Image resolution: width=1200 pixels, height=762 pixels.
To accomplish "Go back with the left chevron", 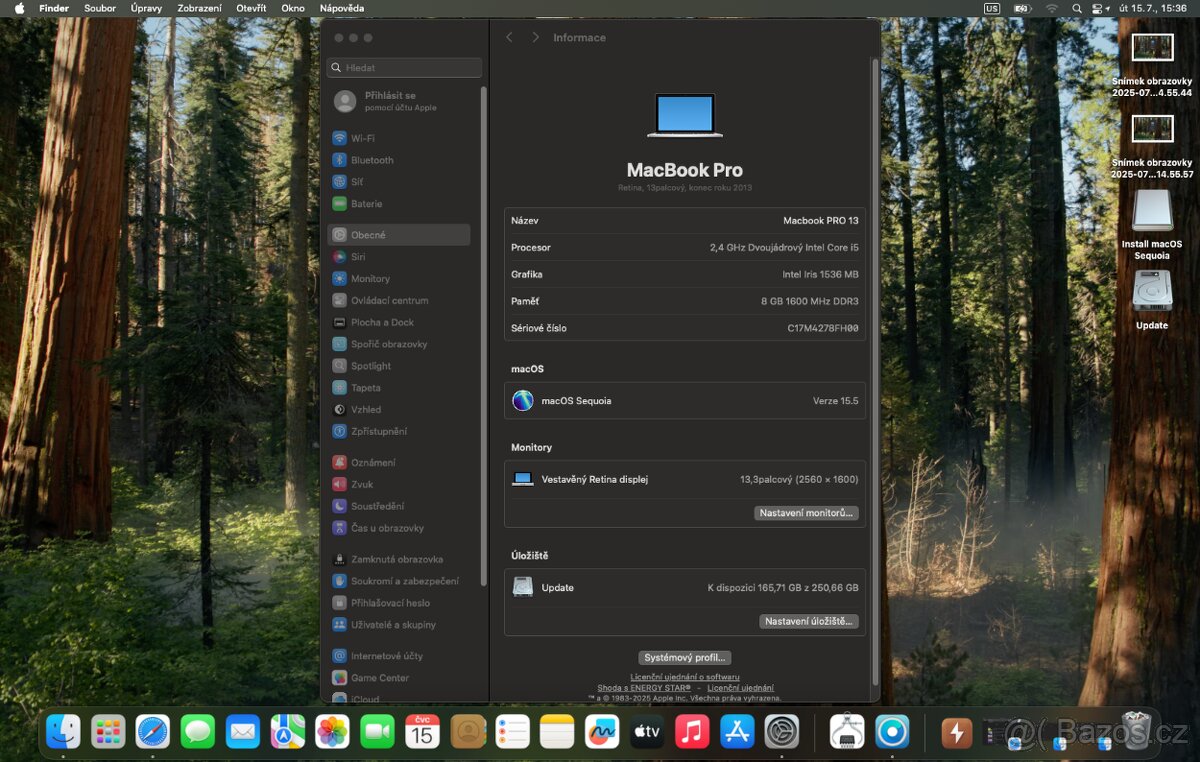I will [509, 37].
